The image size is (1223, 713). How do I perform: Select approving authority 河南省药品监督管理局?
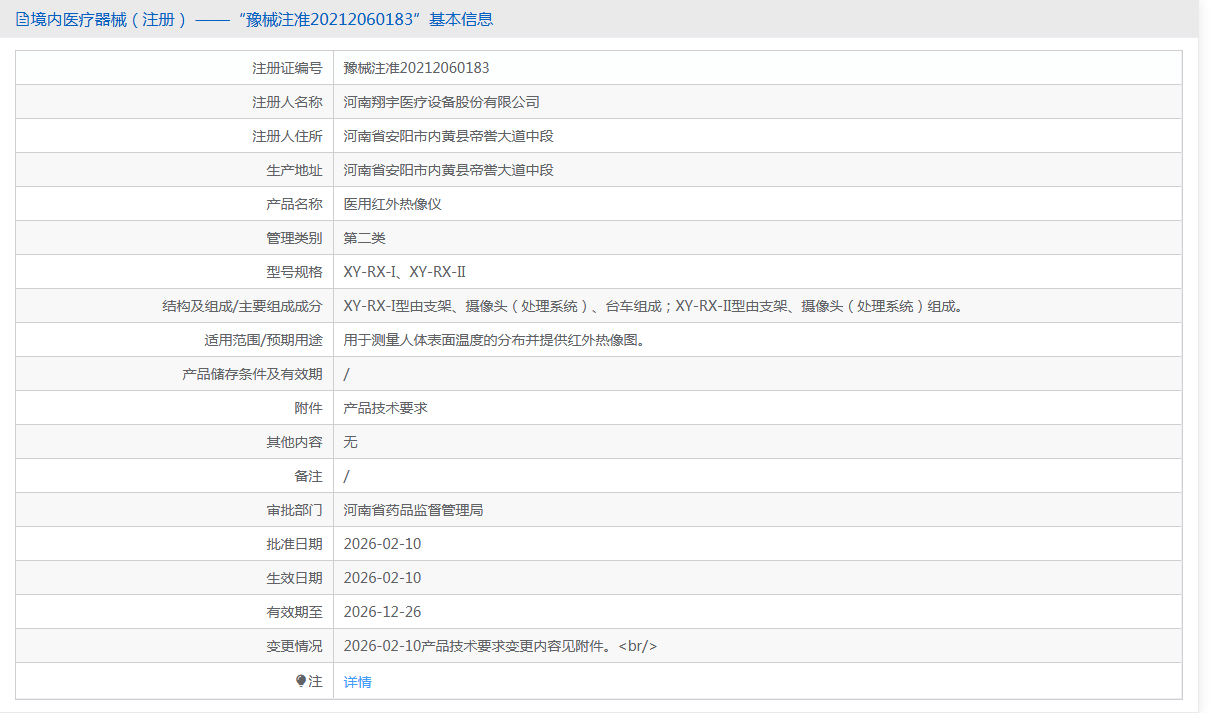click(x=413, y=510)
